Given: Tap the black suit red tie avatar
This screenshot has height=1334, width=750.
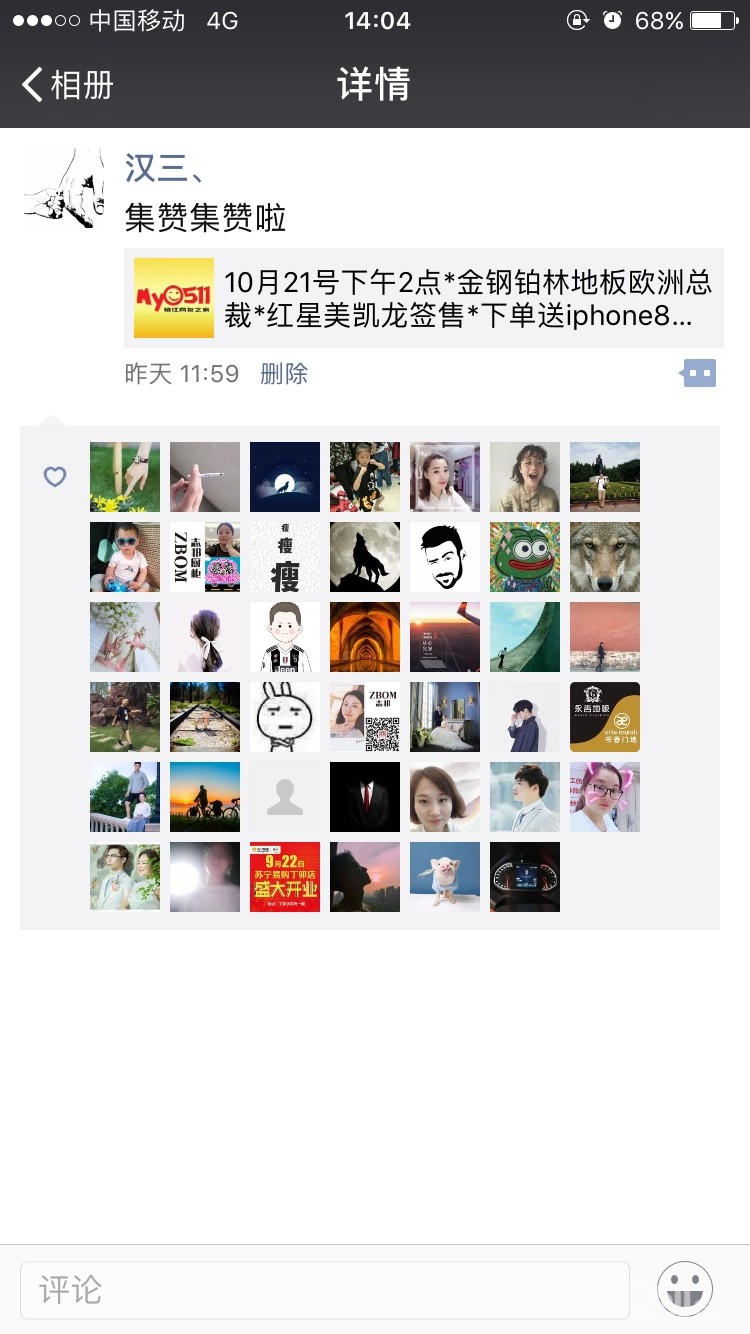Looking at the screenshot, I should (x=365, y=797).
